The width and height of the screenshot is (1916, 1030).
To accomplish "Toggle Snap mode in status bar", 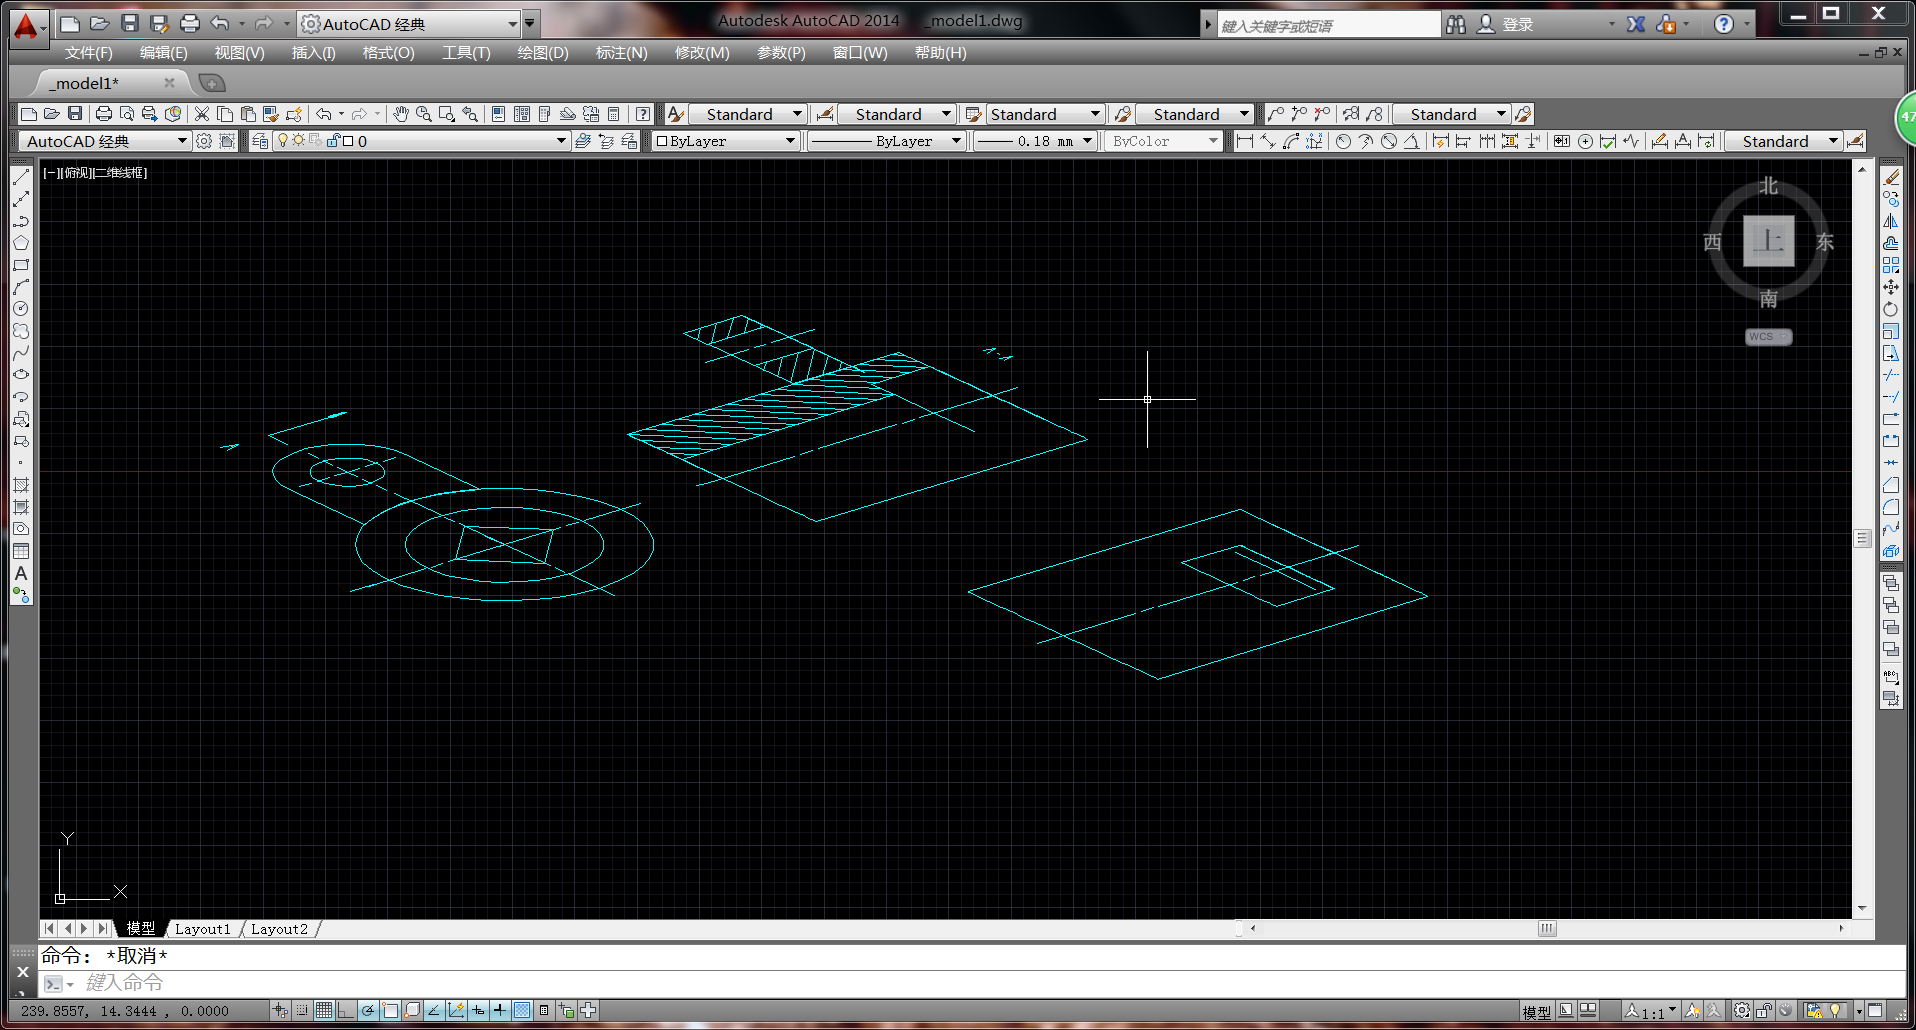I will (302, 1010).
